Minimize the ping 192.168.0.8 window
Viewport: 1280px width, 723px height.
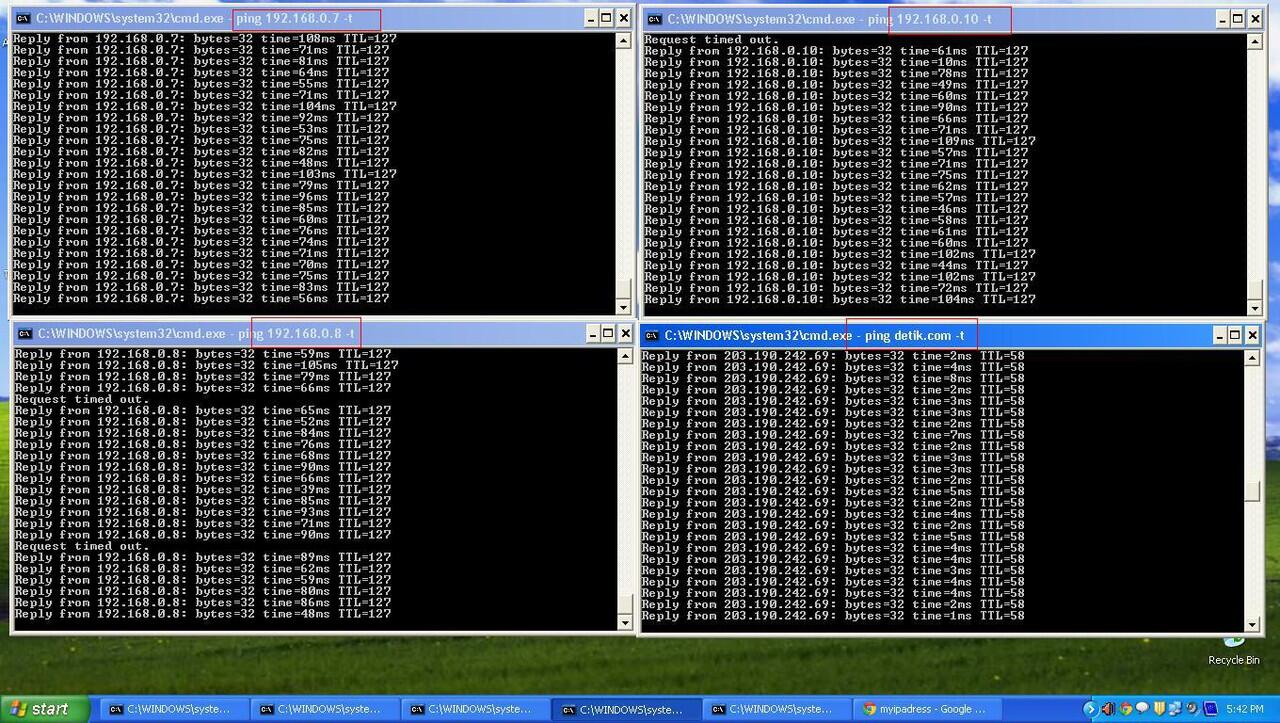tap(592, 333)
